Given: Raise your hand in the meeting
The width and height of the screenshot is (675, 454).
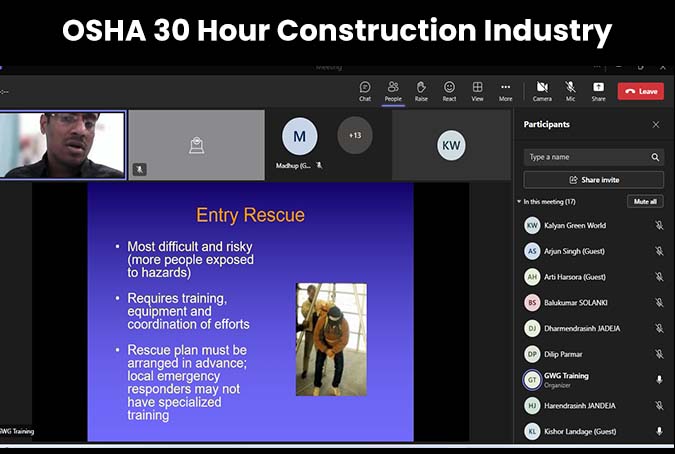Looking at the screenshot, I should 421,90.
